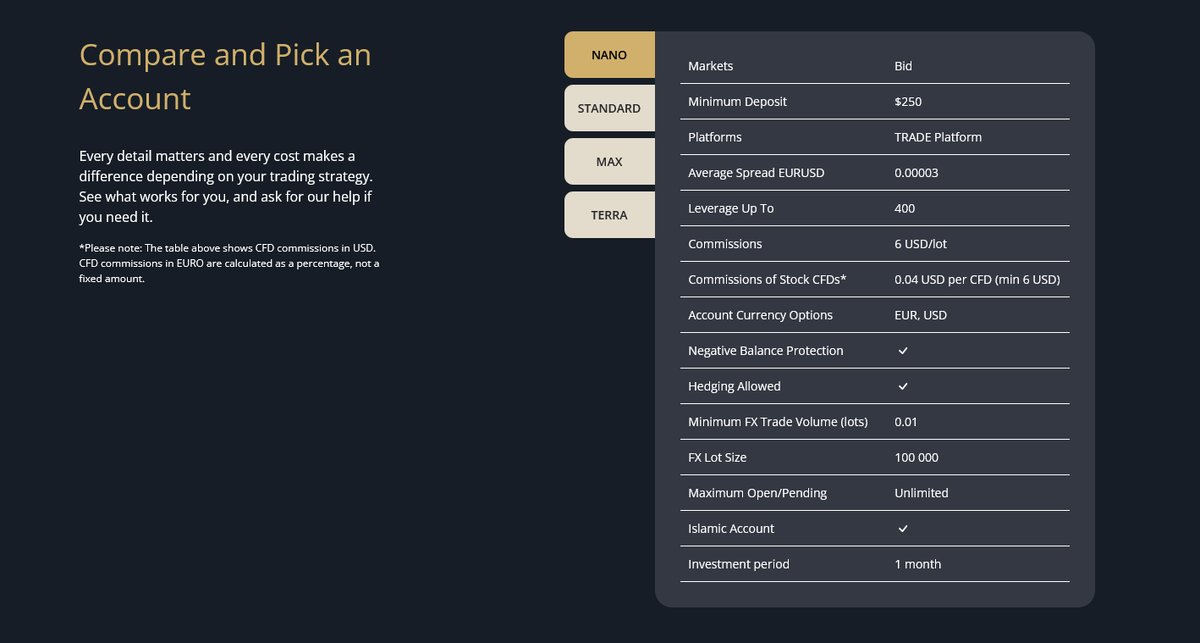Screen dimensions: 1200x643
Task: Click the Leverage Up To label
Action: click(x=731, y=209)
